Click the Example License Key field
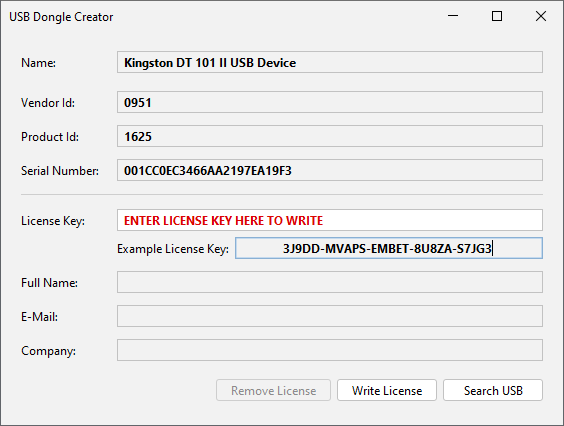 [x=389, y=248]
